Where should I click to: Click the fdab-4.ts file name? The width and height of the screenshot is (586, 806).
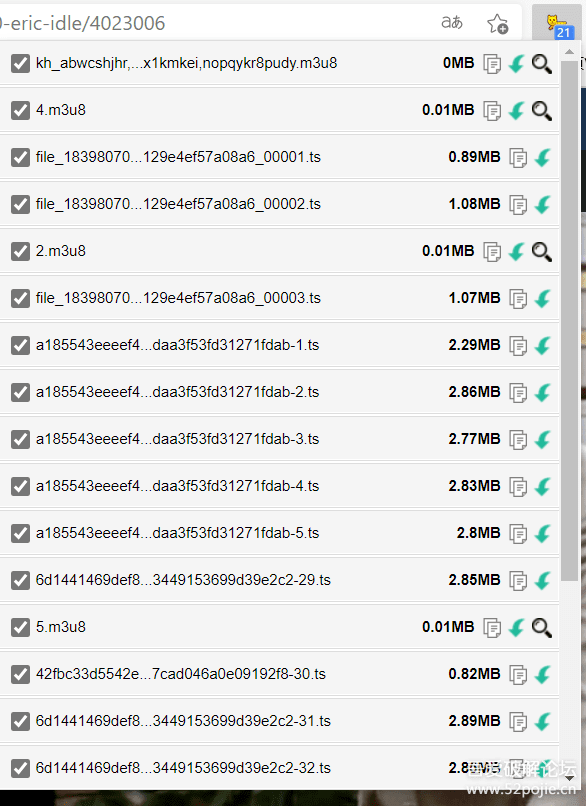177,486
